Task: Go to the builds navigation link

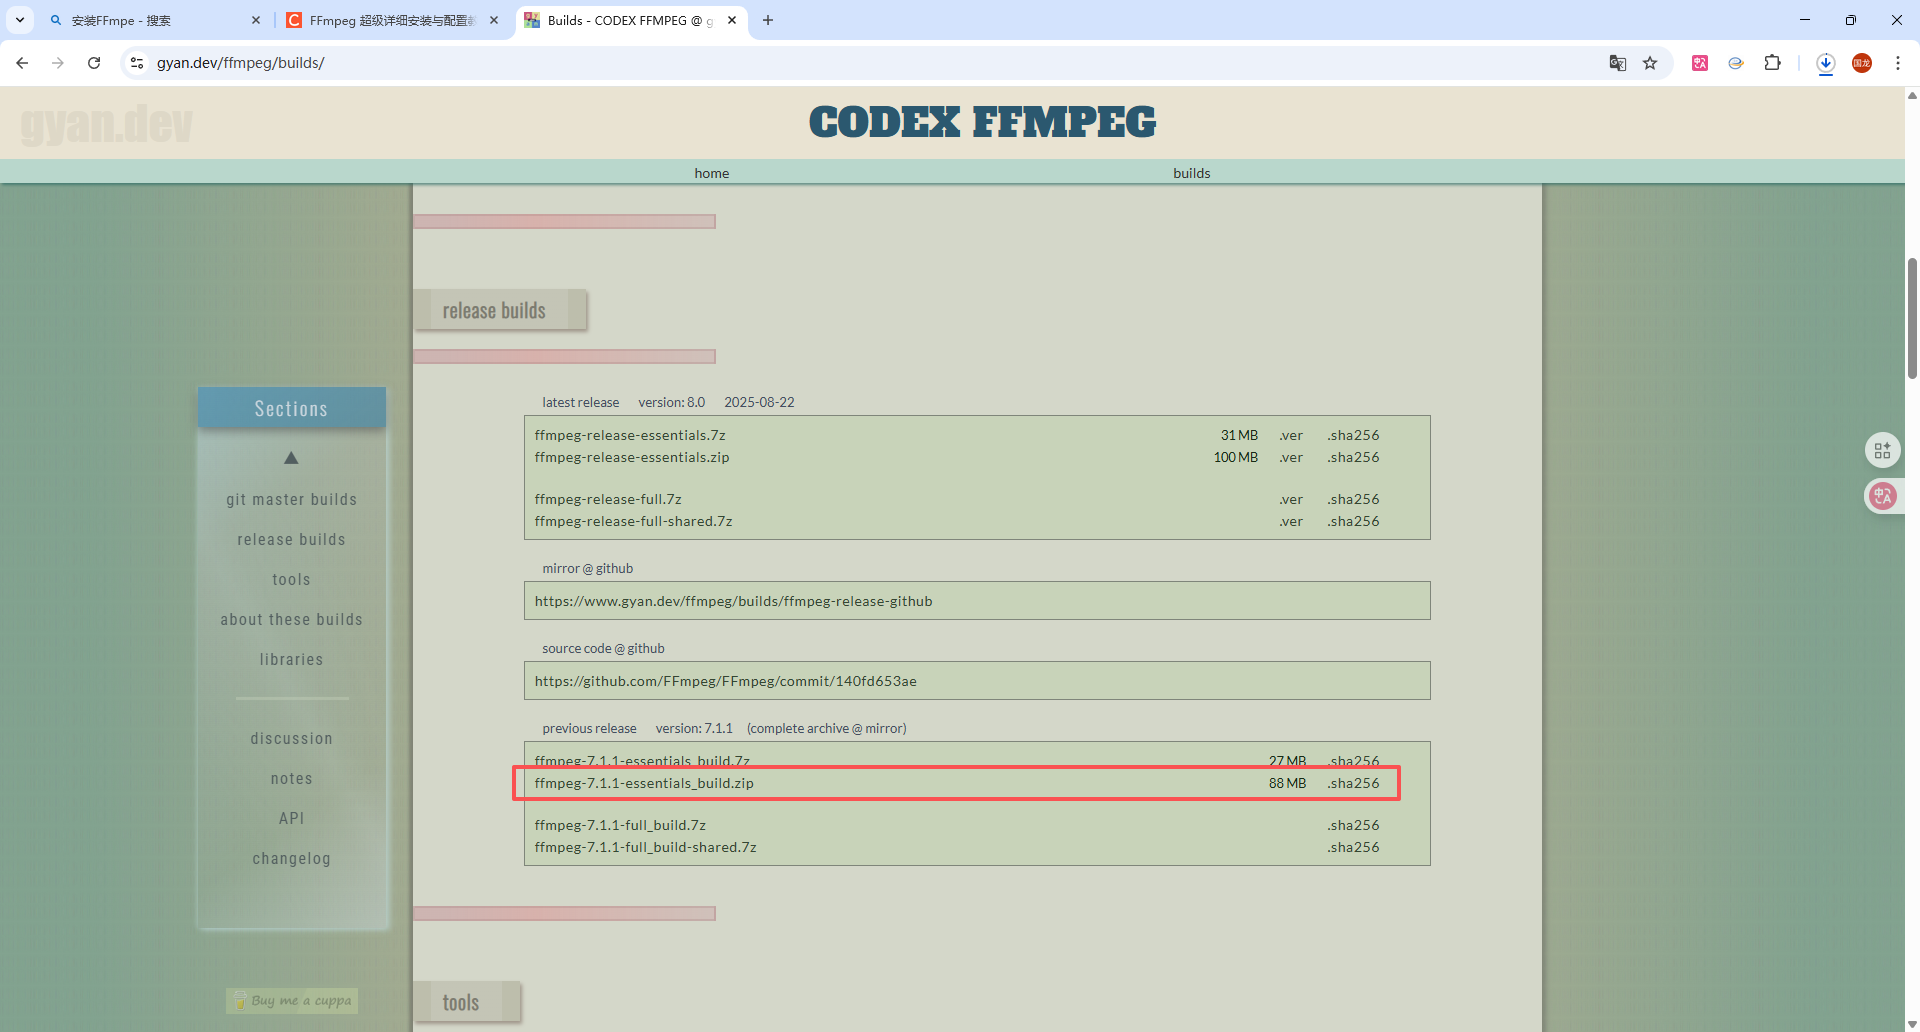Action: pyautogui.click(x=1192, y=173)
